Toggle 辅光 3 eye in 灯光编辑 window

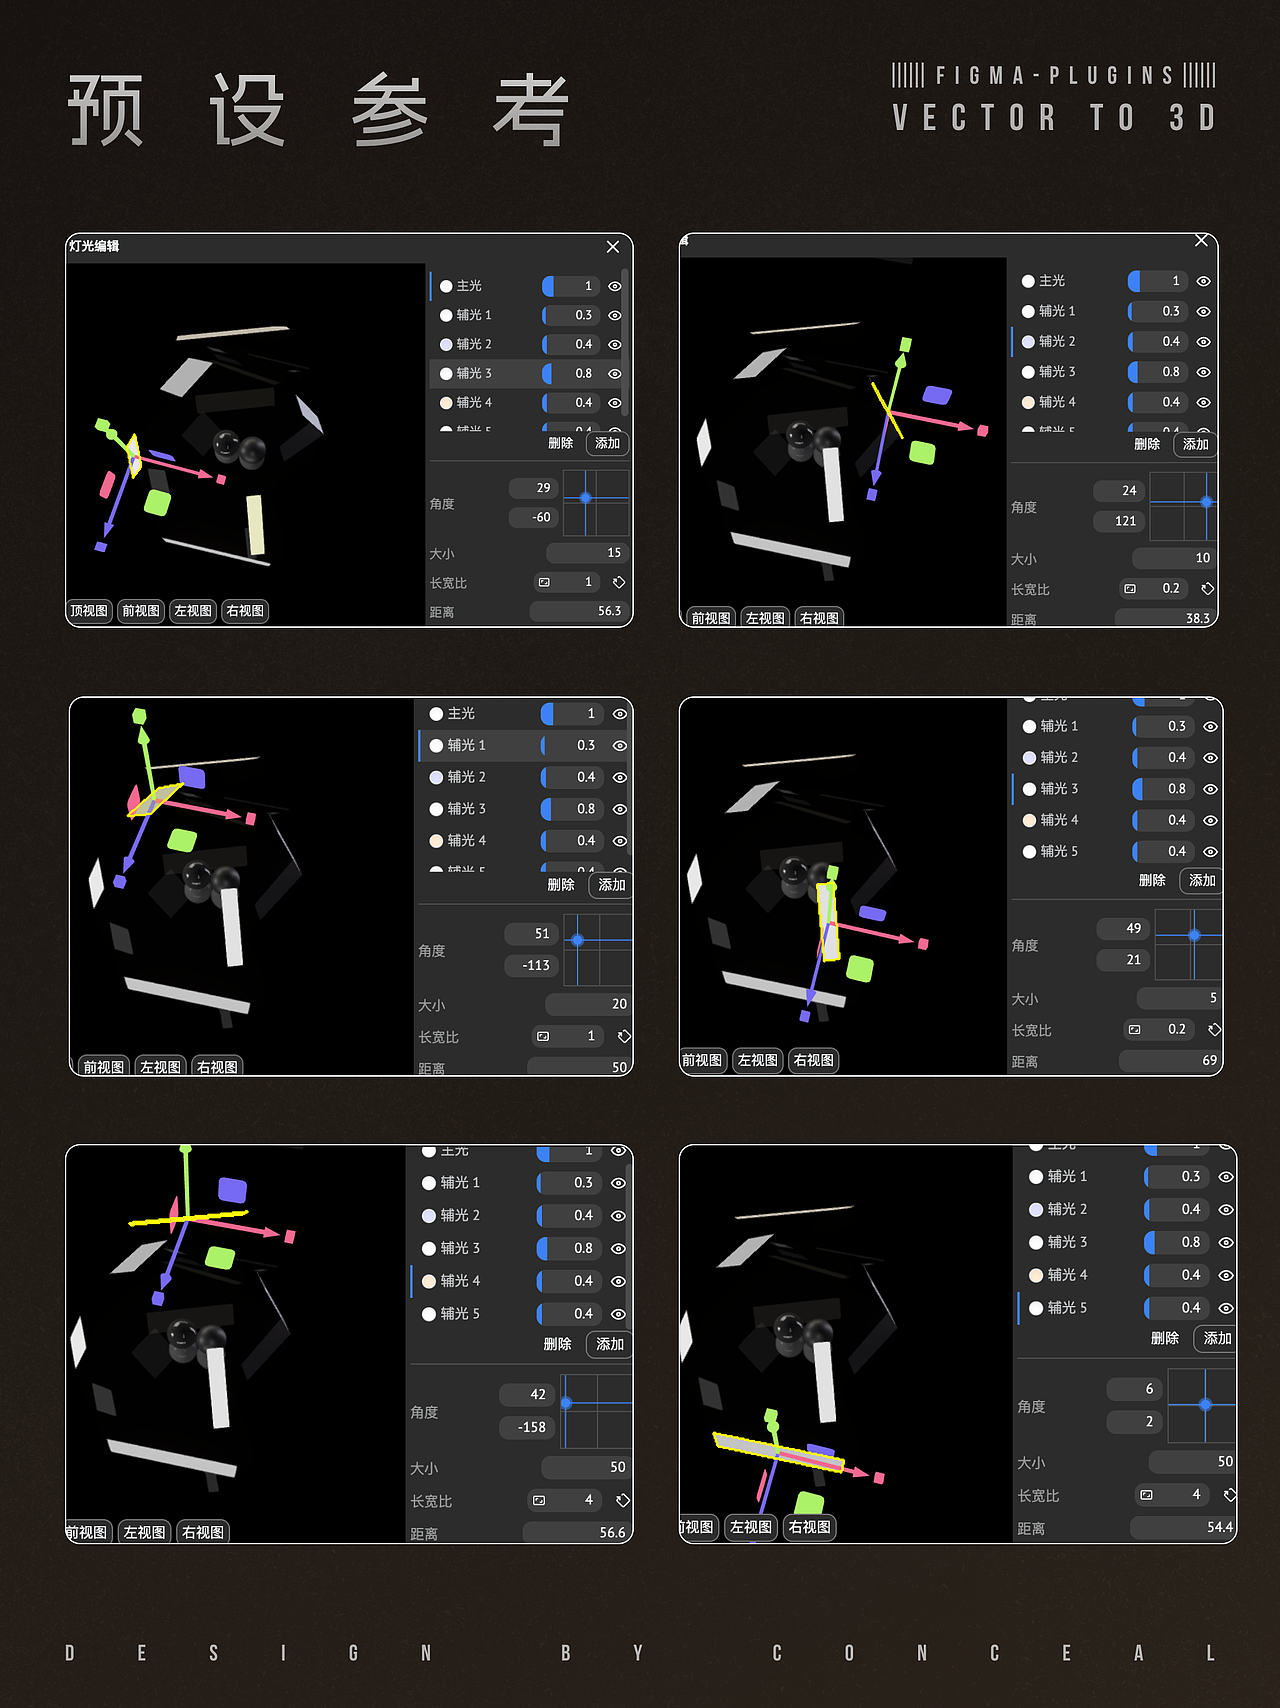615,374
